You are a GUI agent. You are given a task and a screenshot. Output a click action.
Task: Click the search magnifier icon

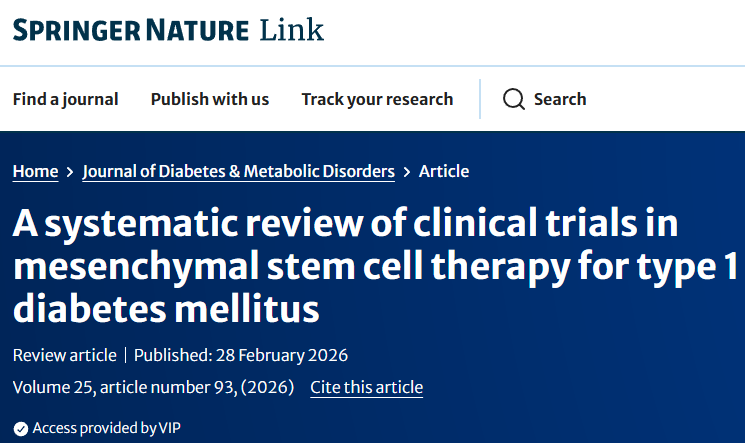[513, 99]
